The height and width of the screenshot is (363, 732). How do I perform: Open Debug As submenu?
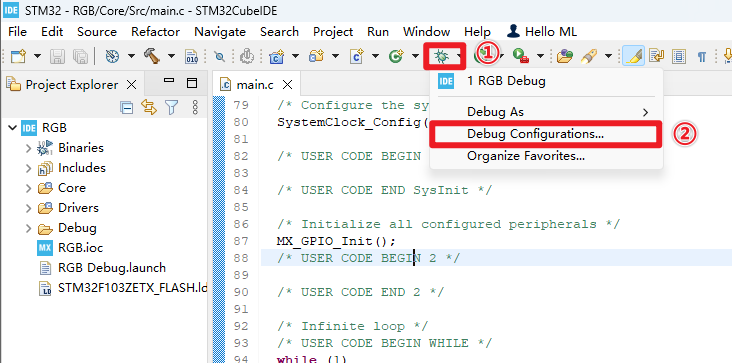(x=546, y=112)
